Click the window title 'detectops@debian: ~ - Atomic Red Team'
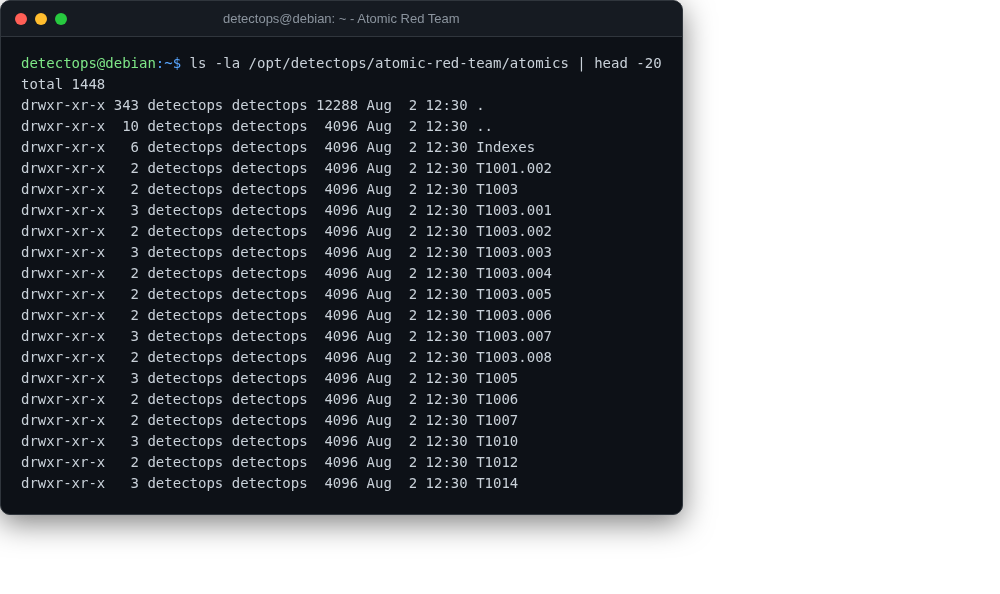 tap(341, 19)
